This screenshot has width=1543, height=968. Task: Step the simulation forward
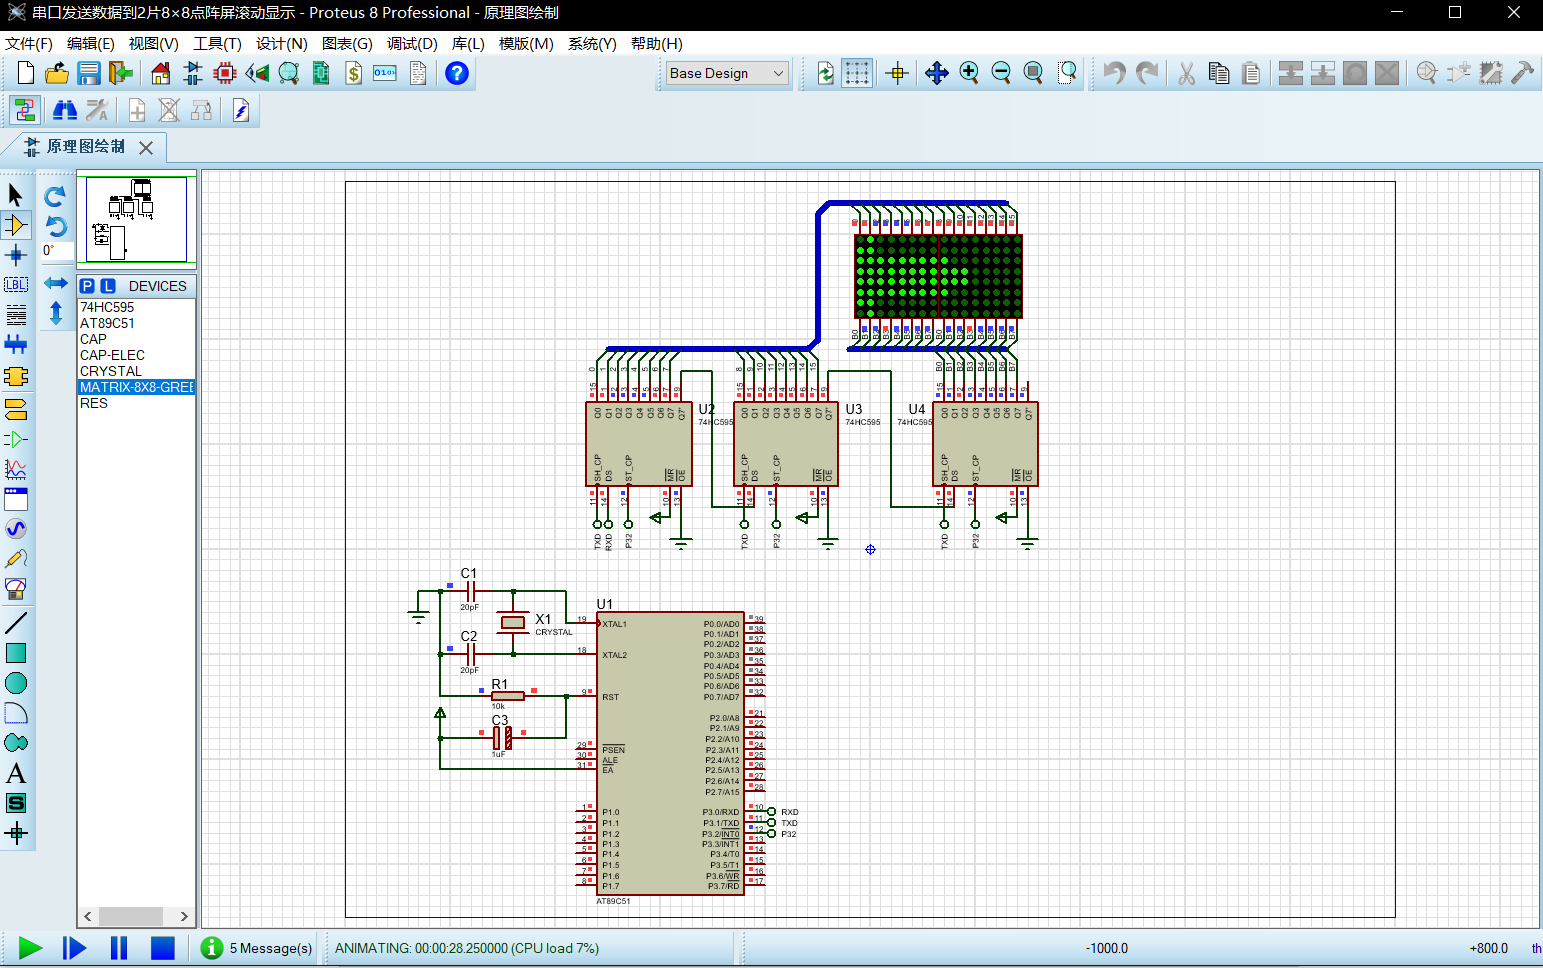75,948
